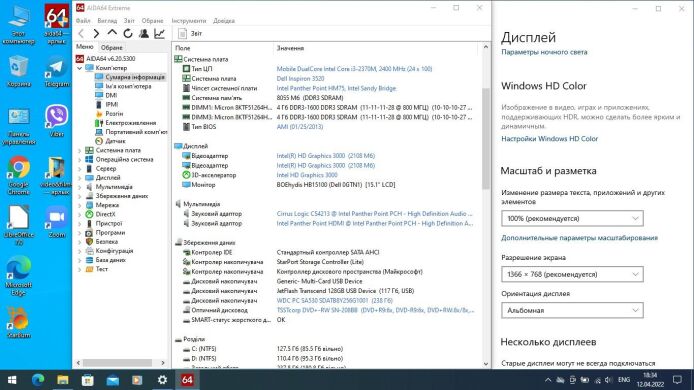Open Настройки Windows HD Color link
Viewport: 694px width, 390px height.
pyautogui.click(x=549, y=139)
